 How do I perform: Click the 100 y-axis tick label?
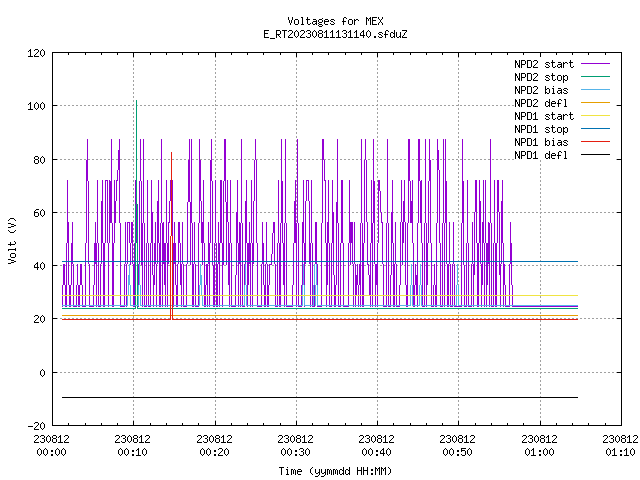point(36,107)
